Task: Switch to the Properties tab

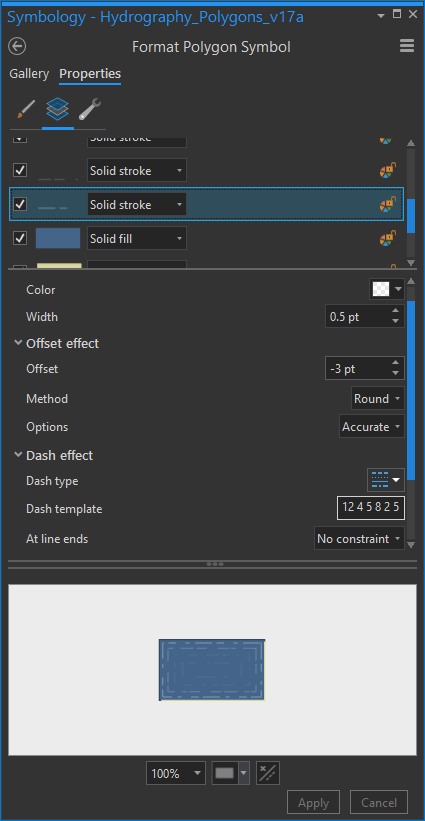Action: coord(90,74)
